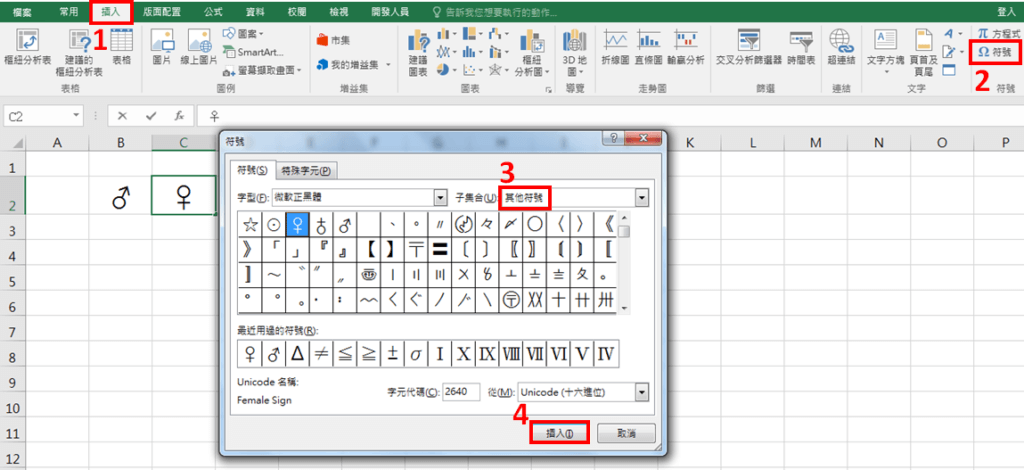1024x470 pixels.
Task: Expand the 子集合 subset dropdown
Action: click(x=641, y=198)
